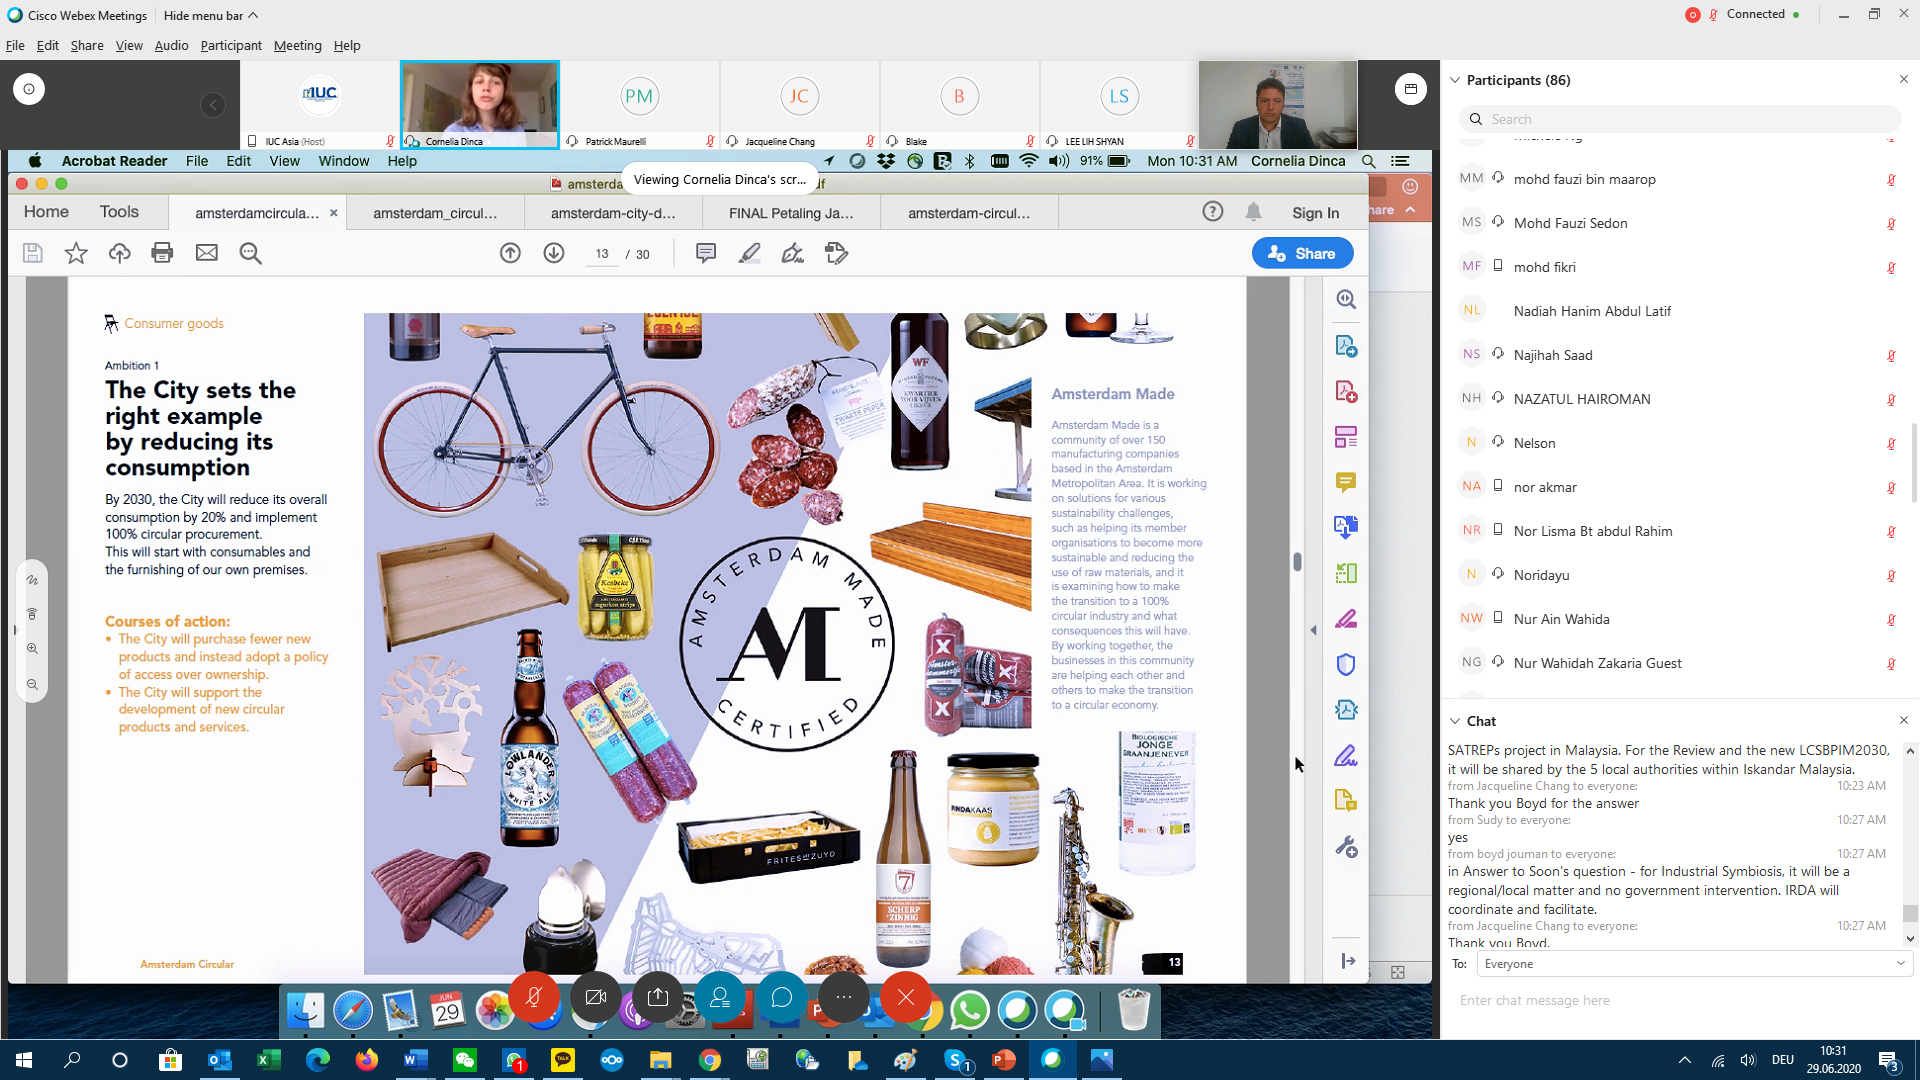Click Hide menu bar

click(210, 15)
